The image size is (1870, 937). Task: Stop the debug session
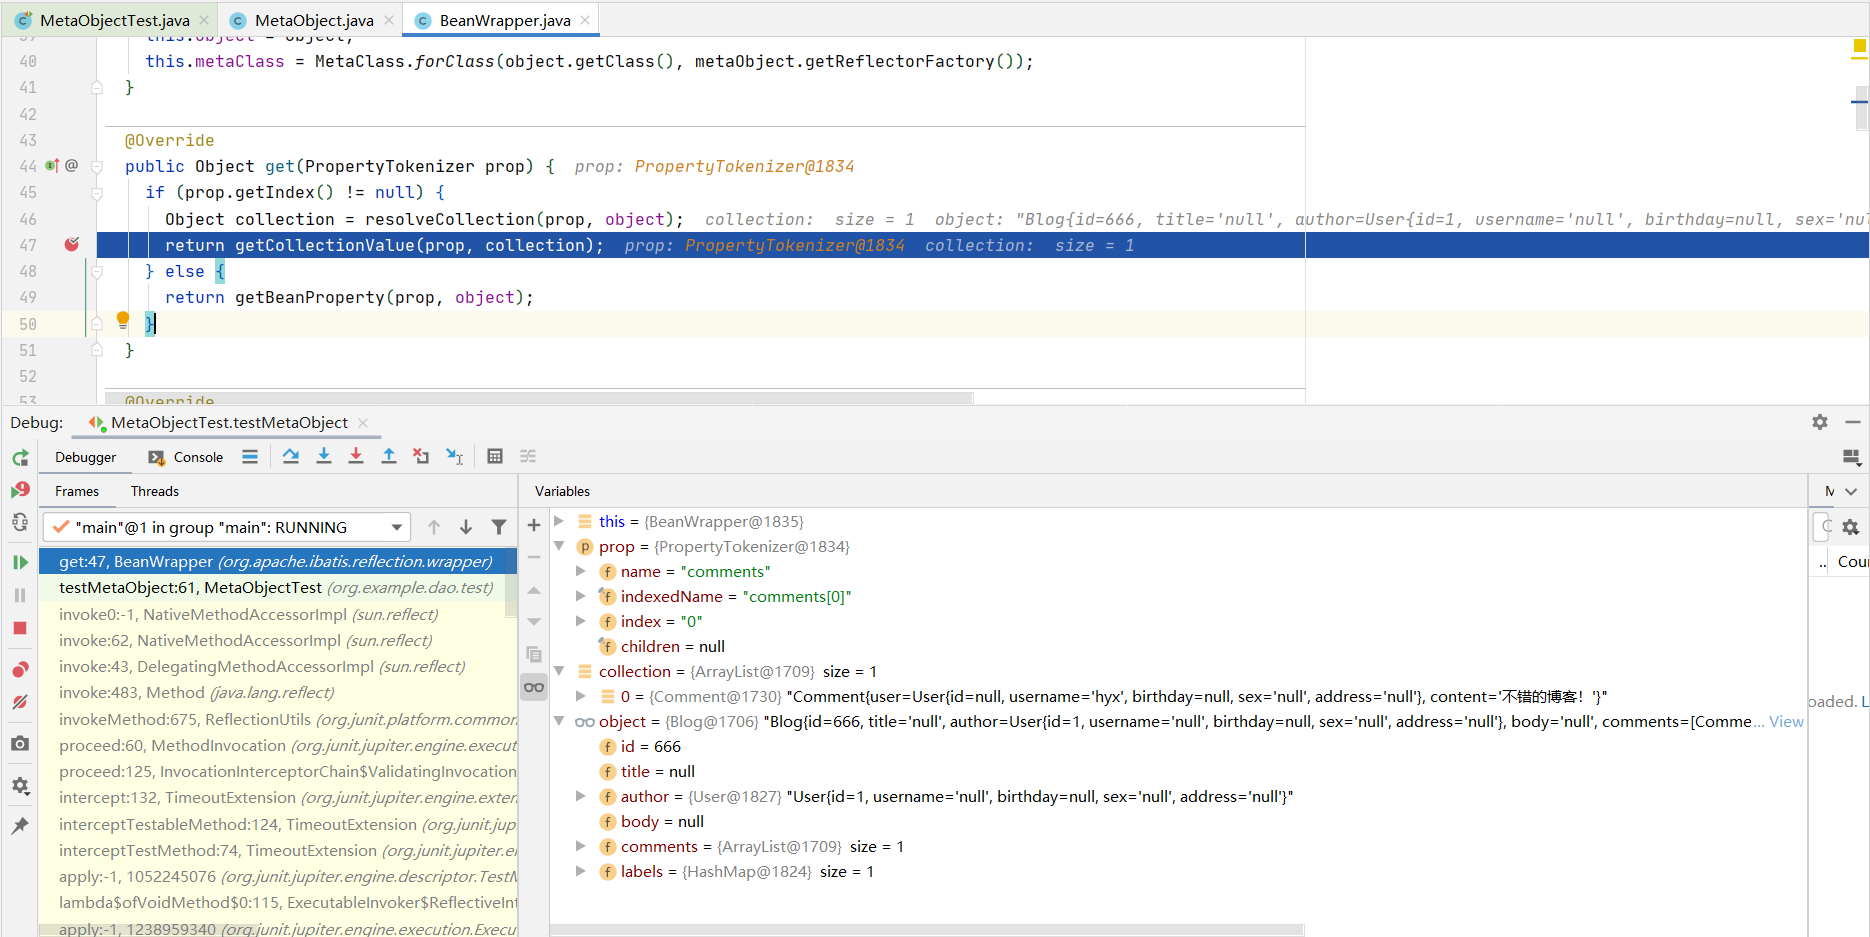point(20,628)
